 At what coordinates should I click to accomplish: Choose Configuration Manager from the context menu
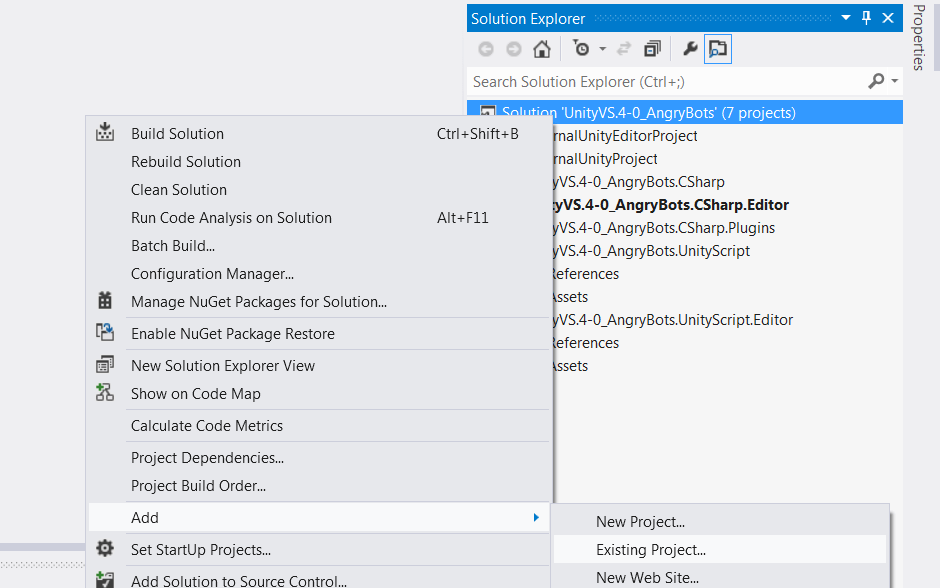pos(212,274)
